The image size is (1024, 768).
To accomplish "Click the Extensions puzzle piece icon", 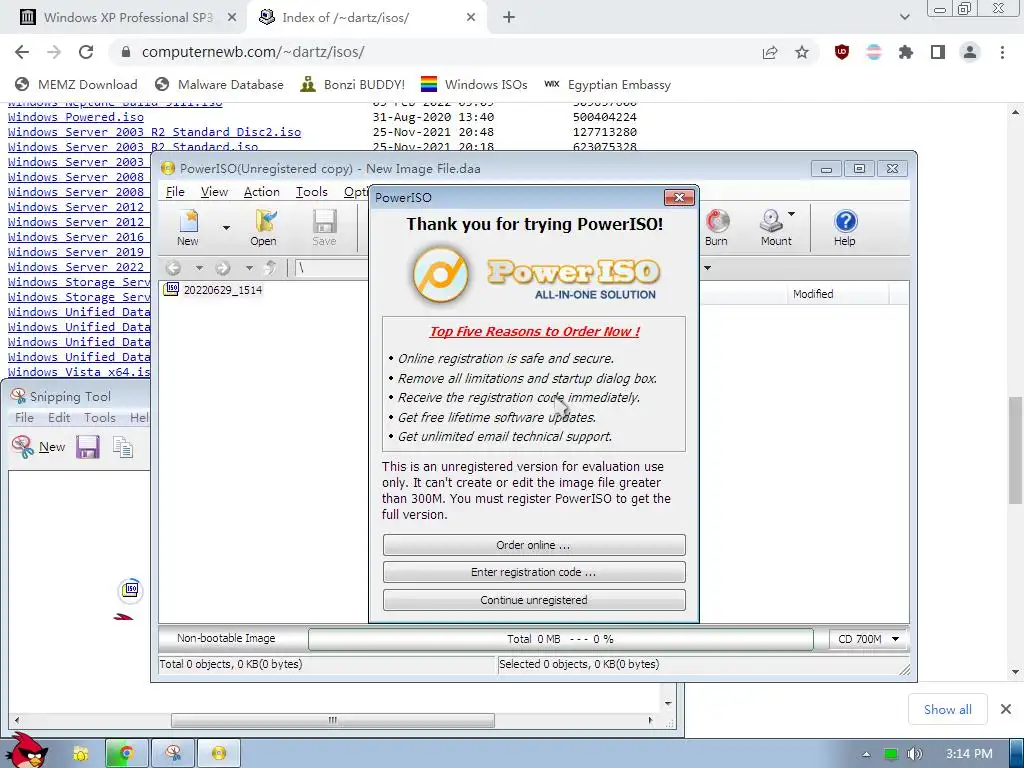I will pyautogui.click(x=906, y=52).
